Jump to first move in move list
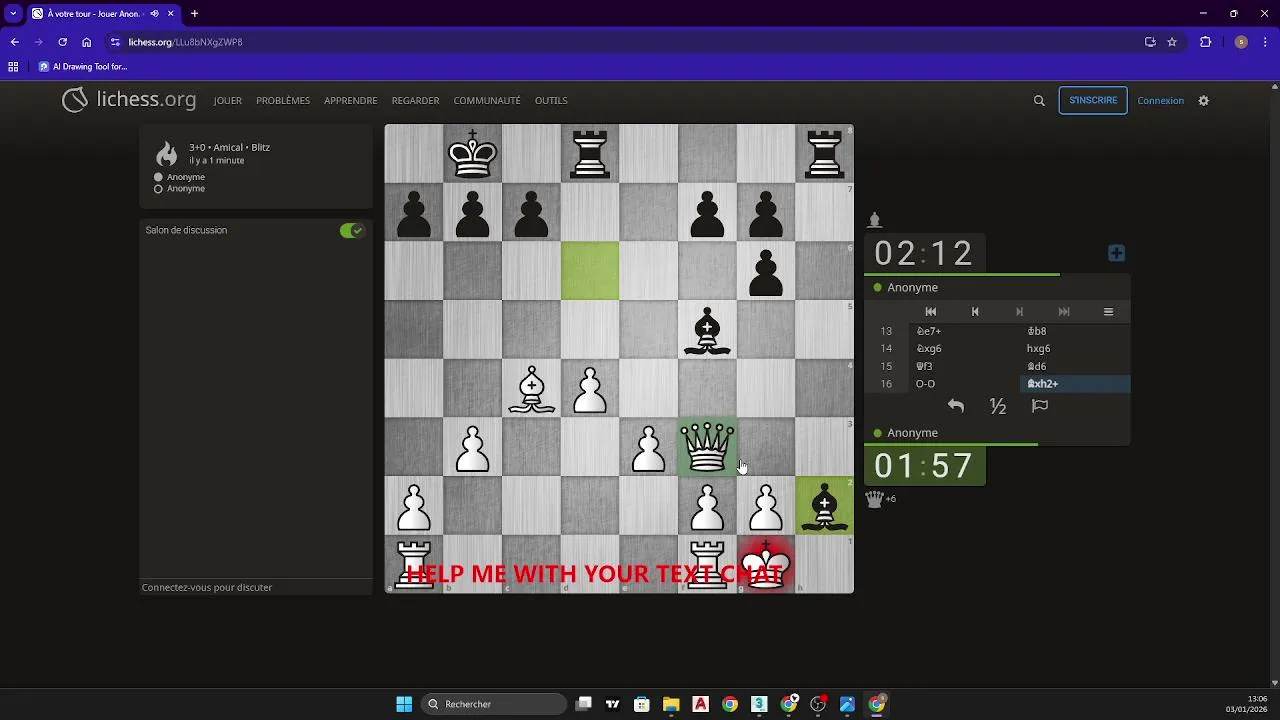1280x720 pixels. [931, 312]
